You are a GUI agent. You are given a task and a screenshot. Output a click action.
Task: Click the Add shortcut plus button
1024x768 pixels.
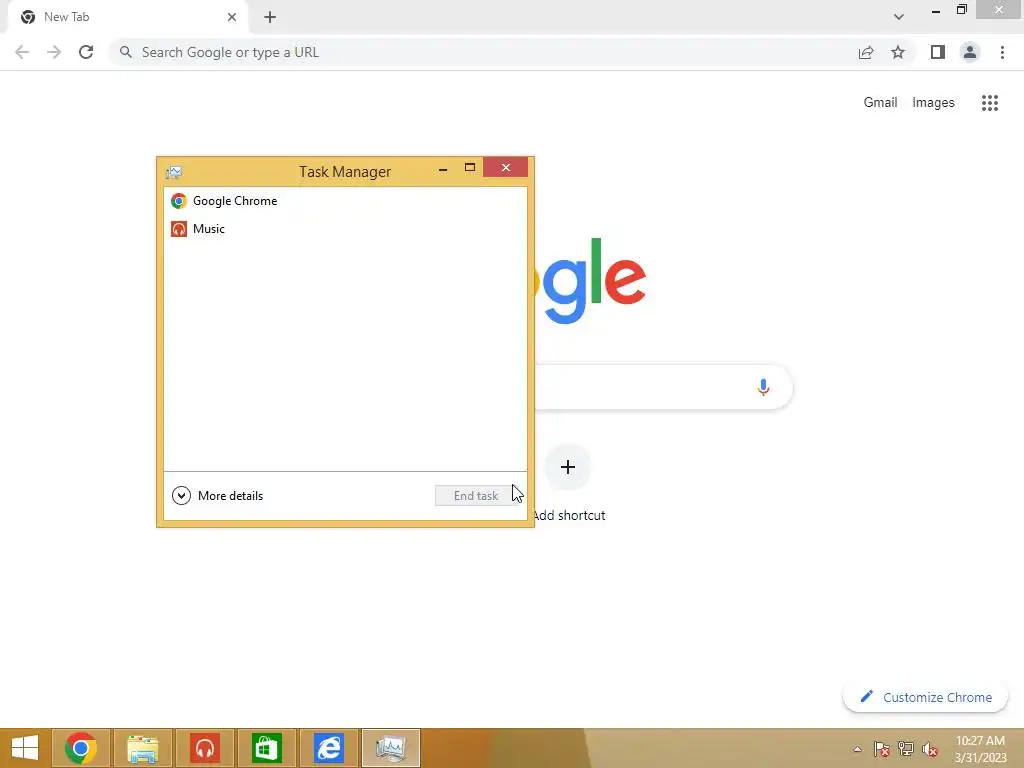(x=568, y=467)
